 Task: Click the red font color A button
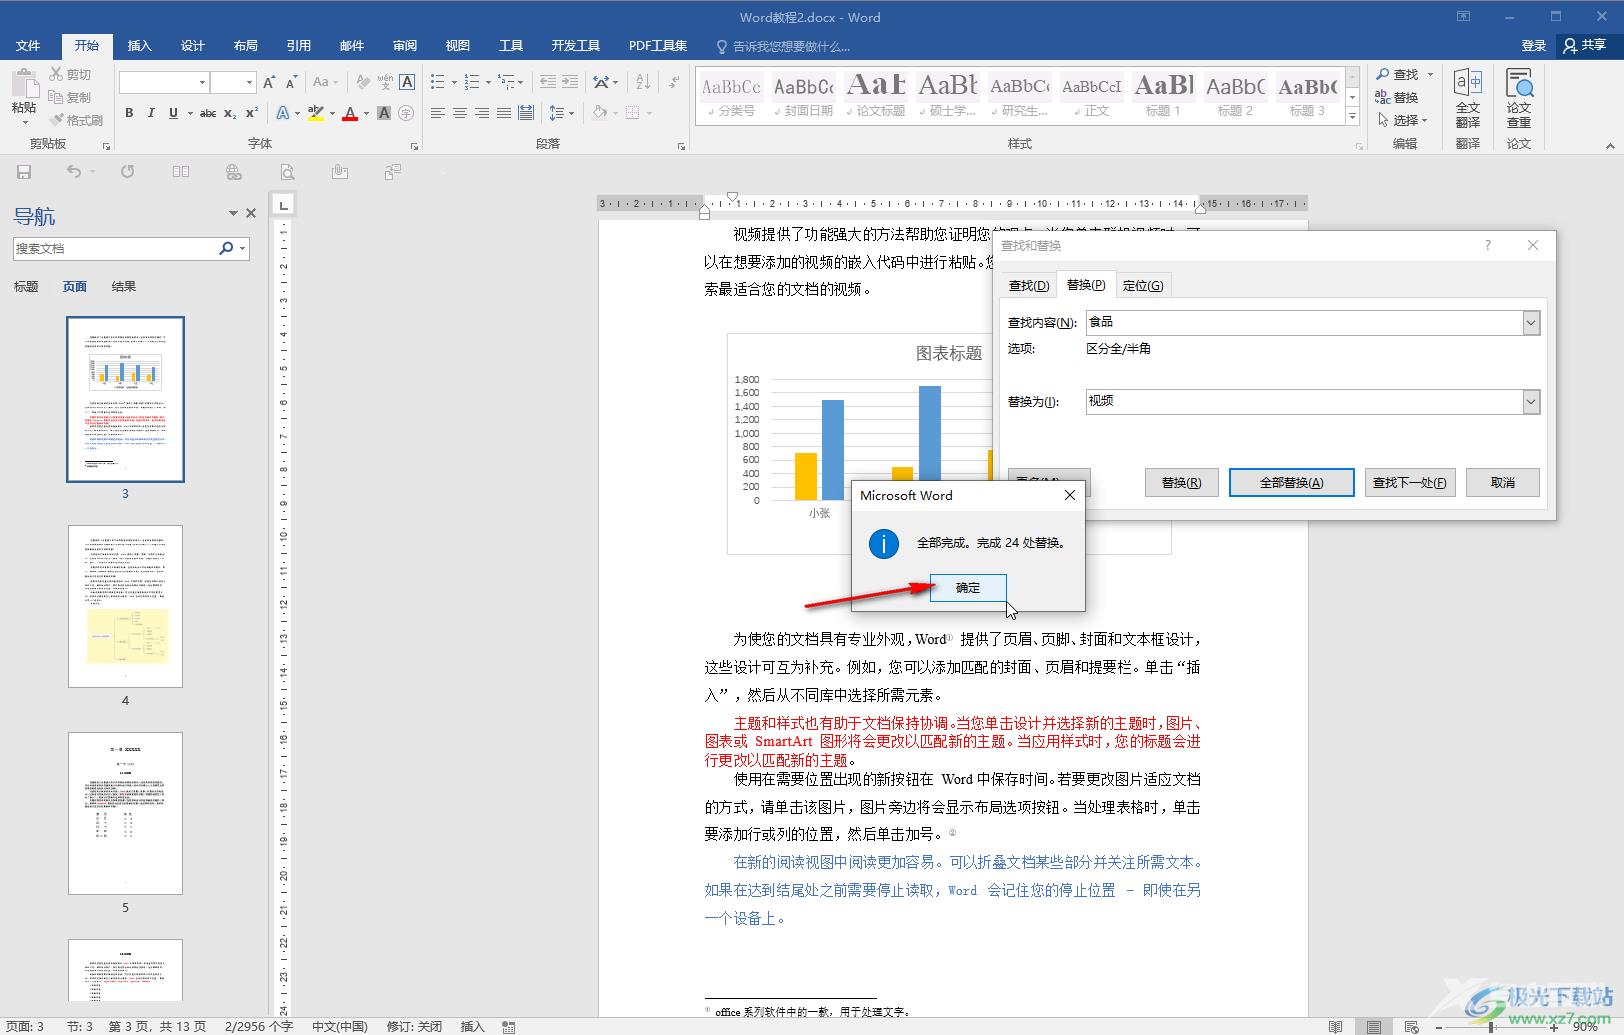pyautogui.click(x=350, y=113)
